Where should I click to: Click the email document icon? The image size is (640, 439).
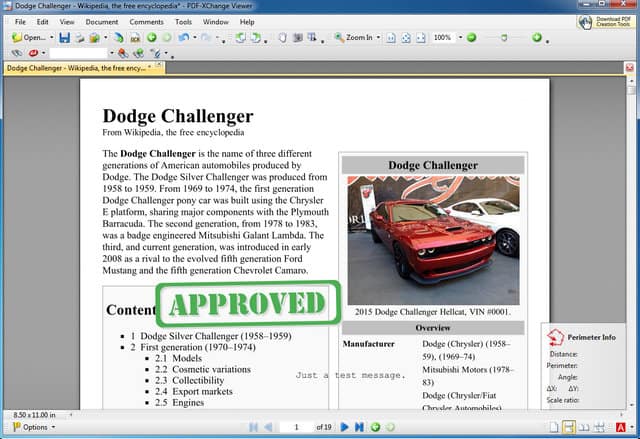(x=94, y=38)
